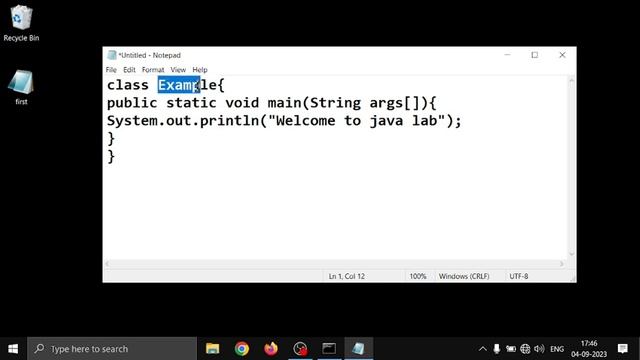Place cursor in 'public static void' text
640x360 pixels.
point(183,103)
